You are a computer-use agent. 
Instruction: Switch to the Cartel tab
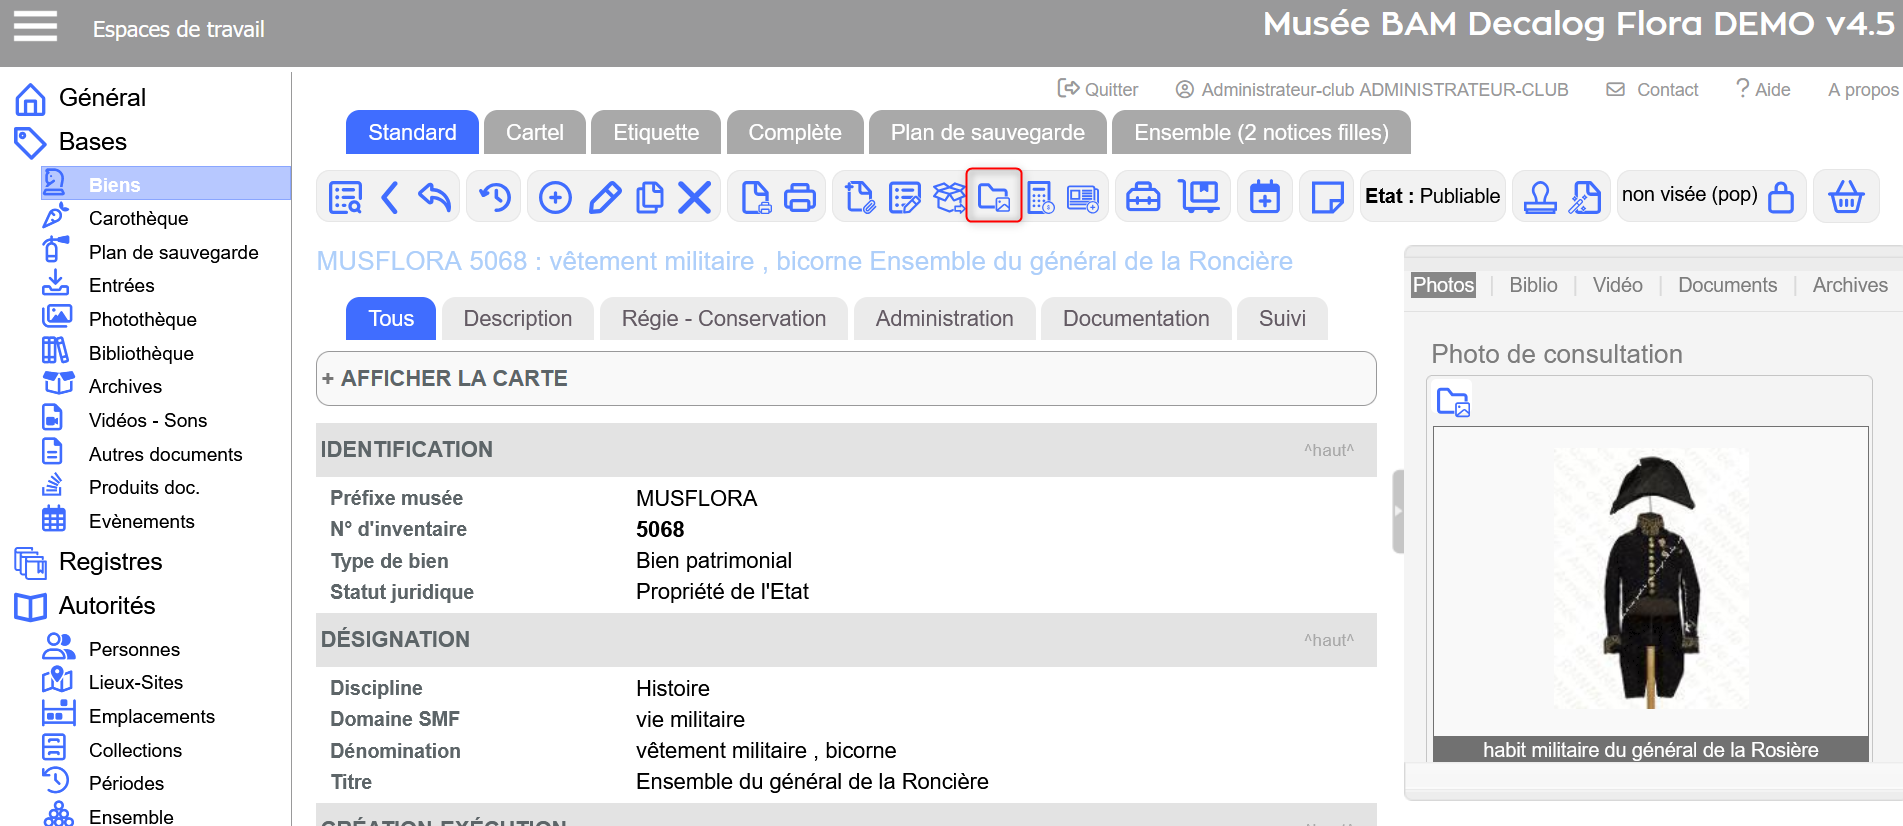pos(534,133)
